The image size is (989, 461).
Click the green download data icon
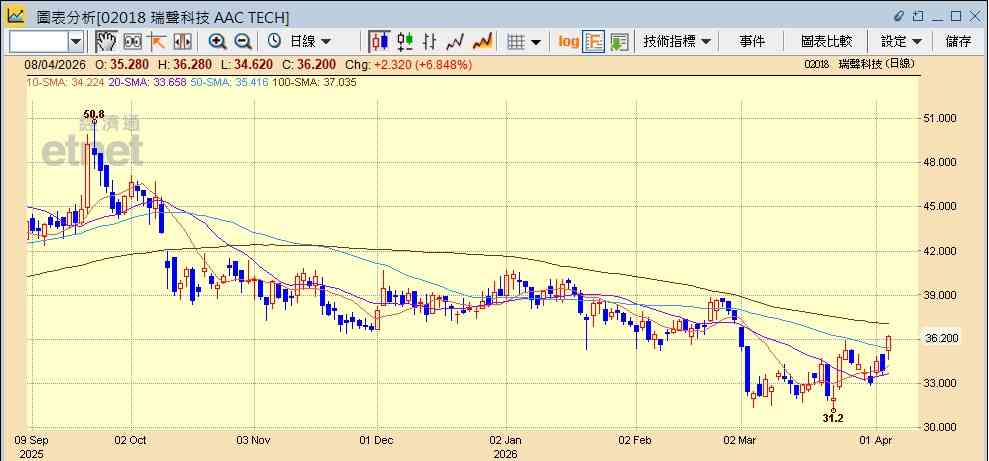click(619, 42)
